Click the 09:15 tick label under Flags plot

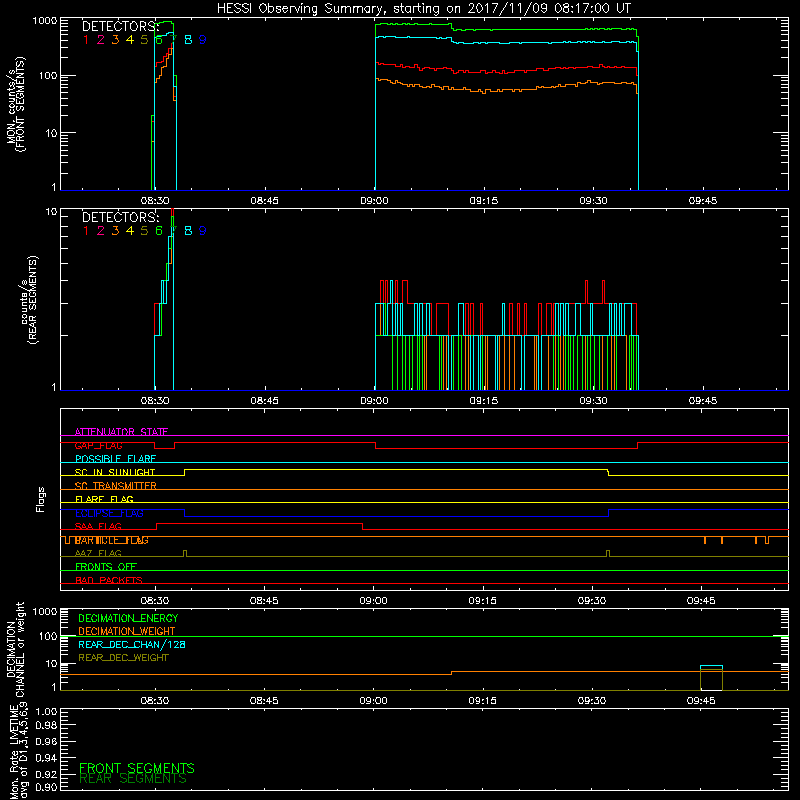(482, 601)
